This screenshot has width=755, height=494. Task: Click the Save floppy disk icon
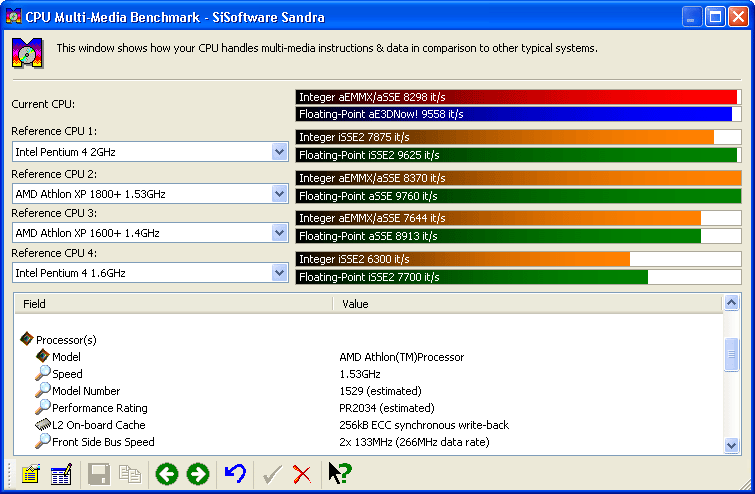(x=99, y=474)
